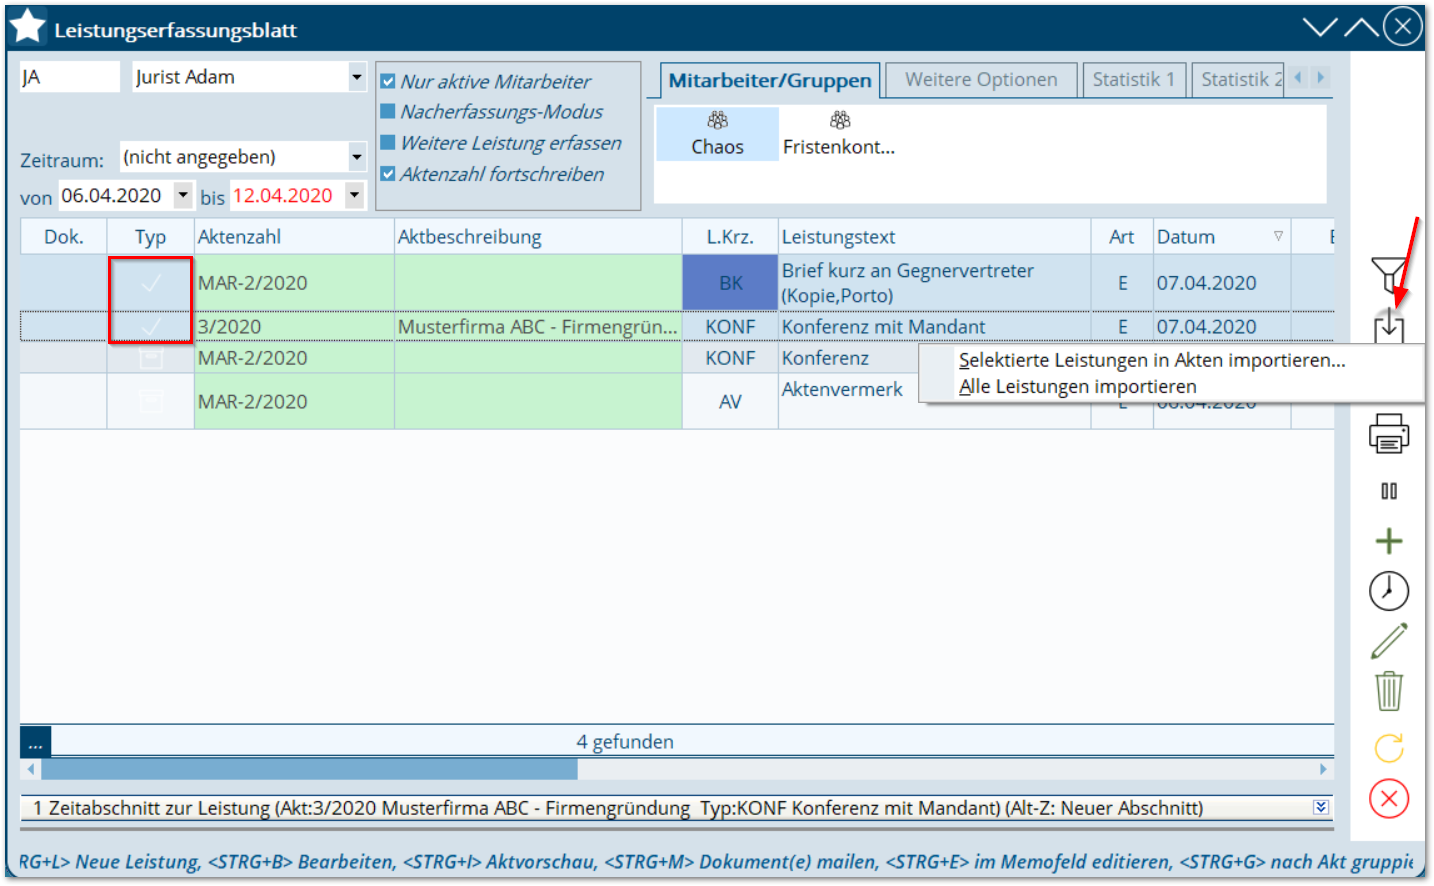Click horizontal scrollbar thumb

[309, 769]
